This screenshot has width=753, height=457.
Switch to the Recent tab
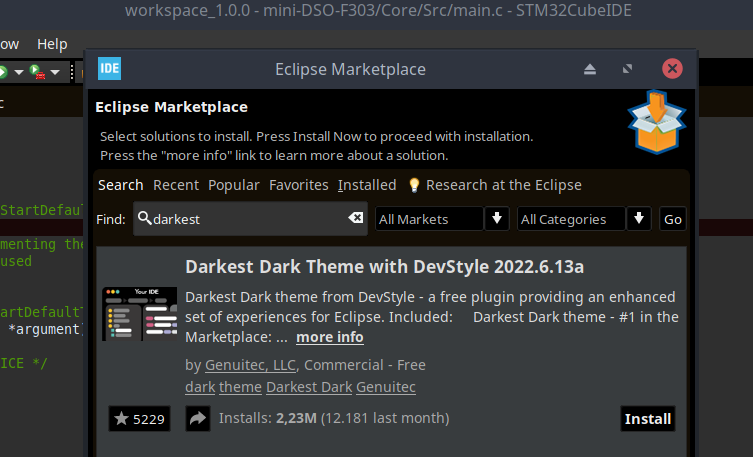pyautogui.click(x=176, y=185)
